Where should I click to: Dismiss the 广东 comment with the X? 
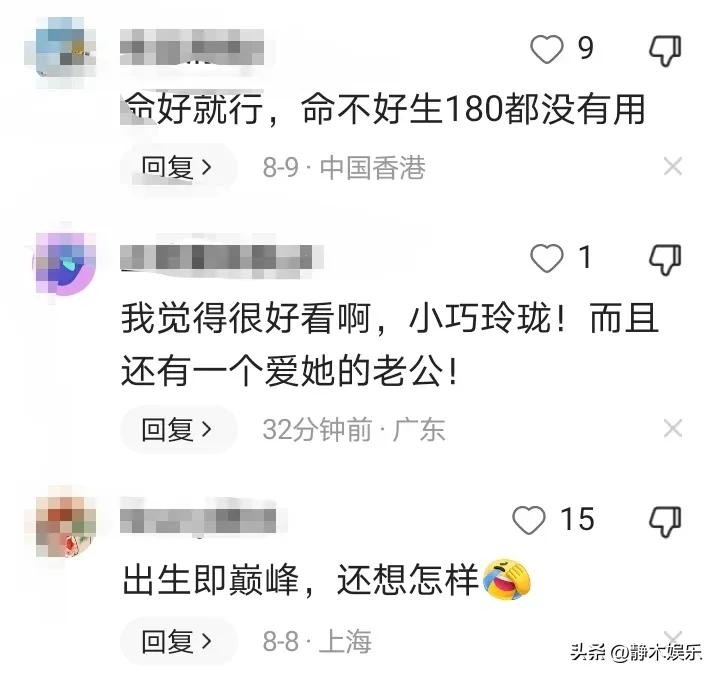point(673,429)
